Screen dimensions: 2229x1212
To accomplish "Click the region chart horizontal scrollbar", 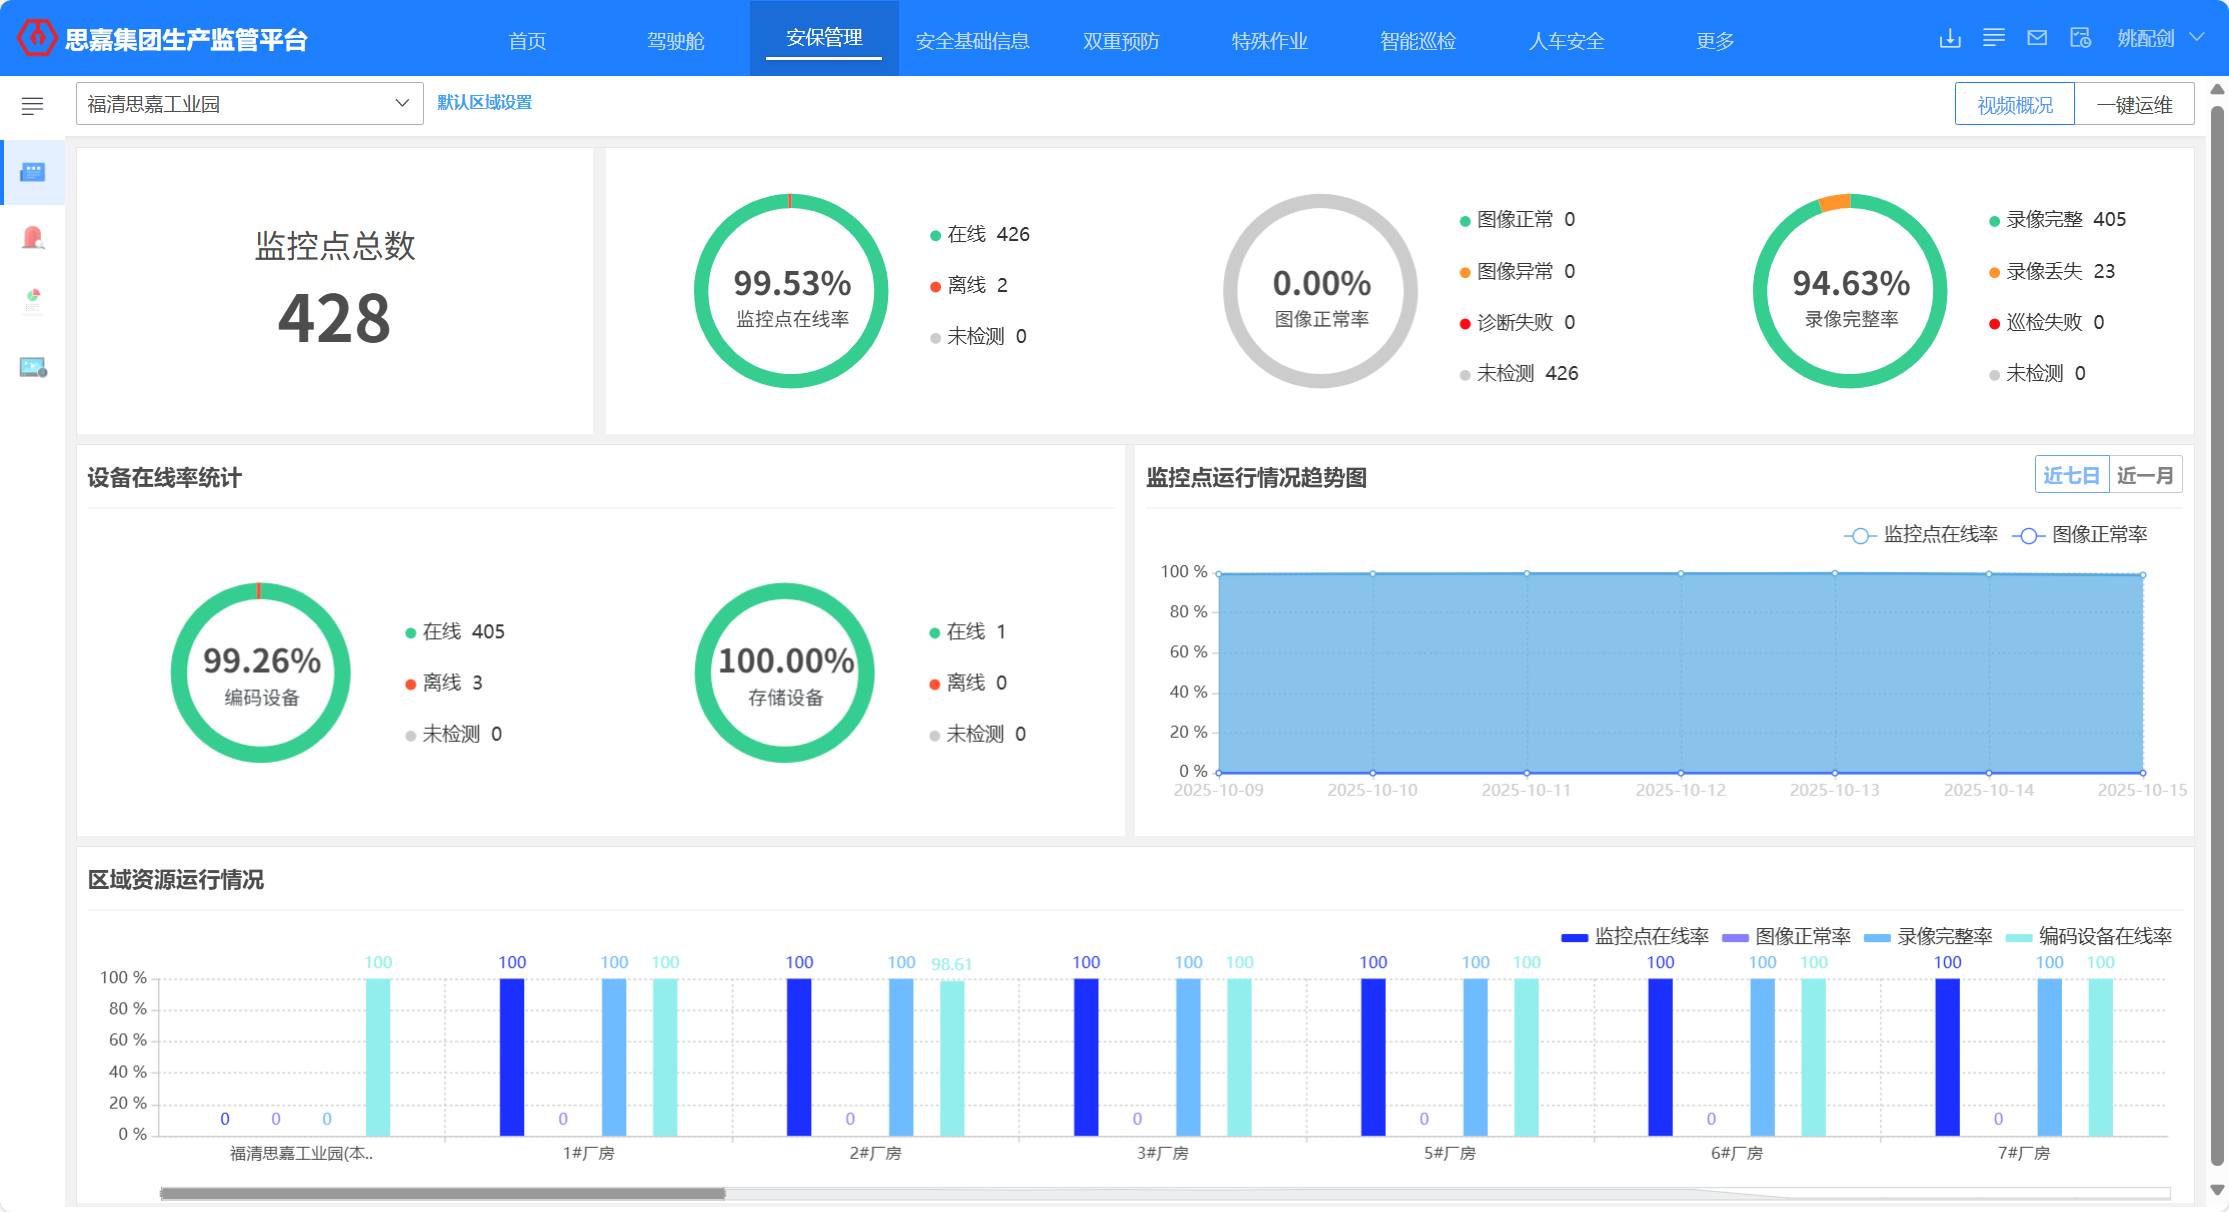I will [442, 1193].
